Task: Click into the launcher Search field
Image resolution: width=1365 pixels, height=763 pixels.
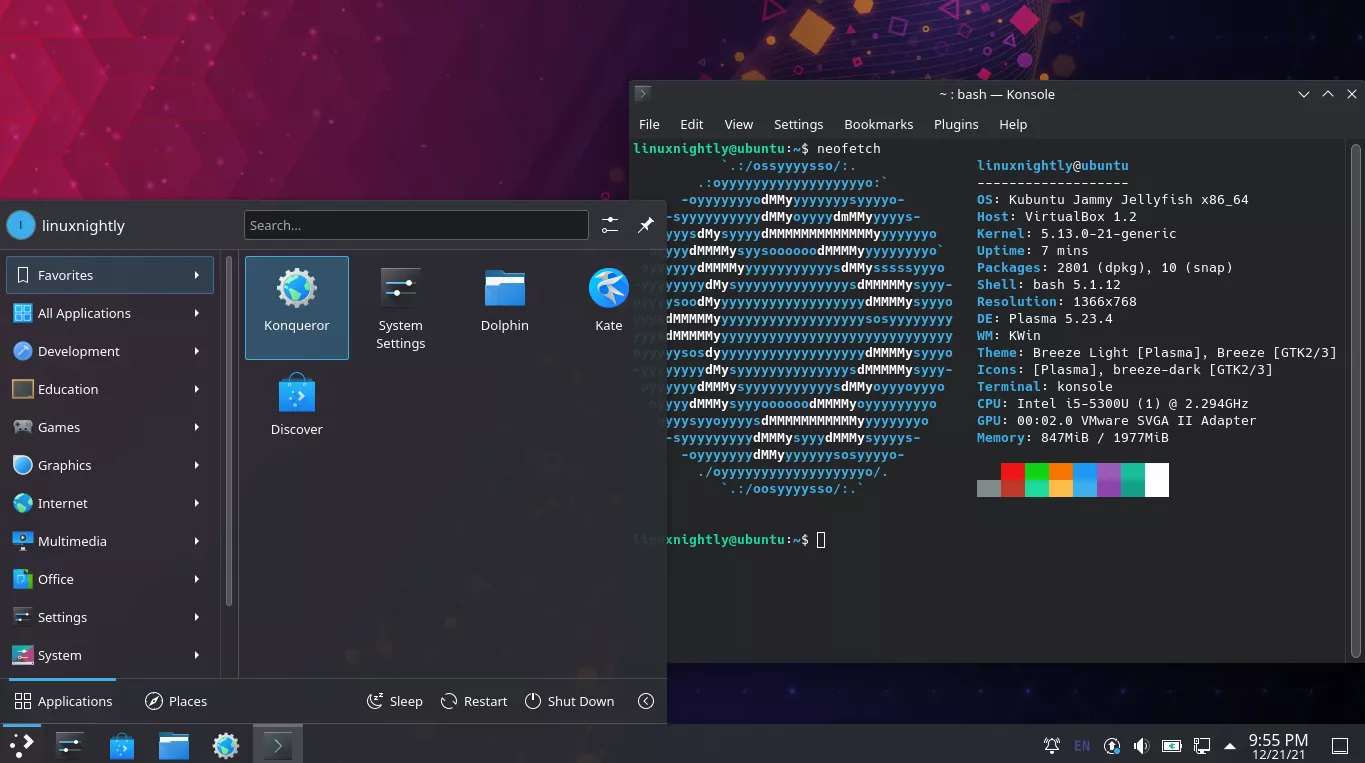Action: pos(416,225)
